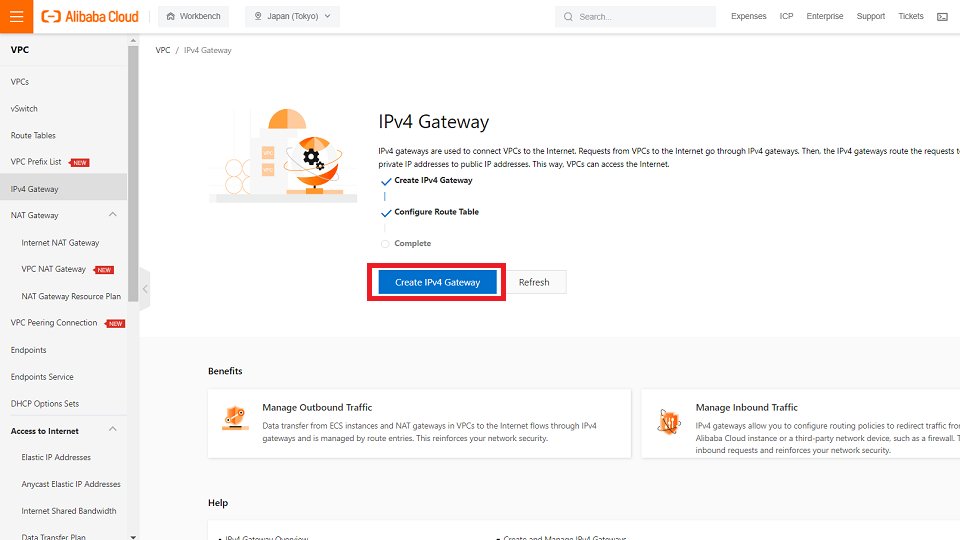
Task: Collapse the Access to Internet section
Action: 113,429
